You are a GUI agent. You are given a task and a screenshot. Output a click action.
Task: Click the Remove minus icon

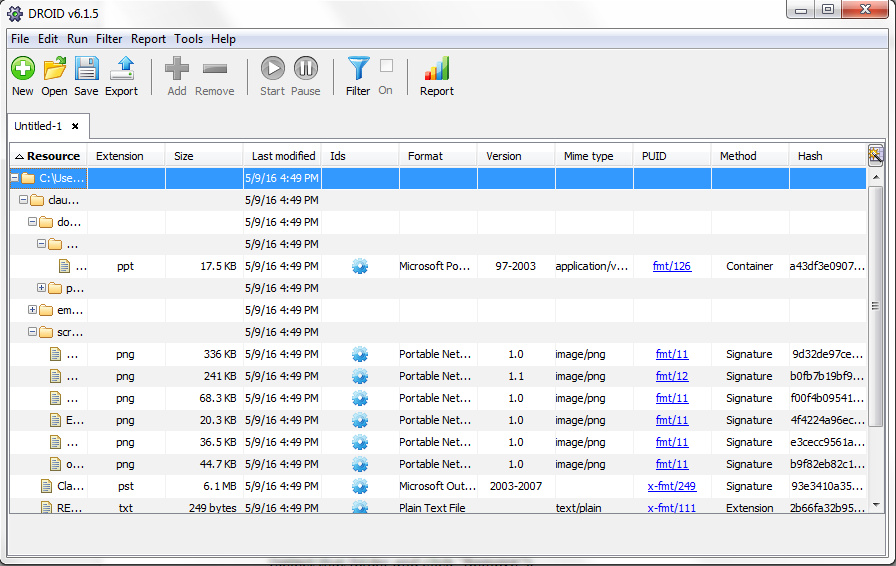pyautogui.click(x=215, y=69)
